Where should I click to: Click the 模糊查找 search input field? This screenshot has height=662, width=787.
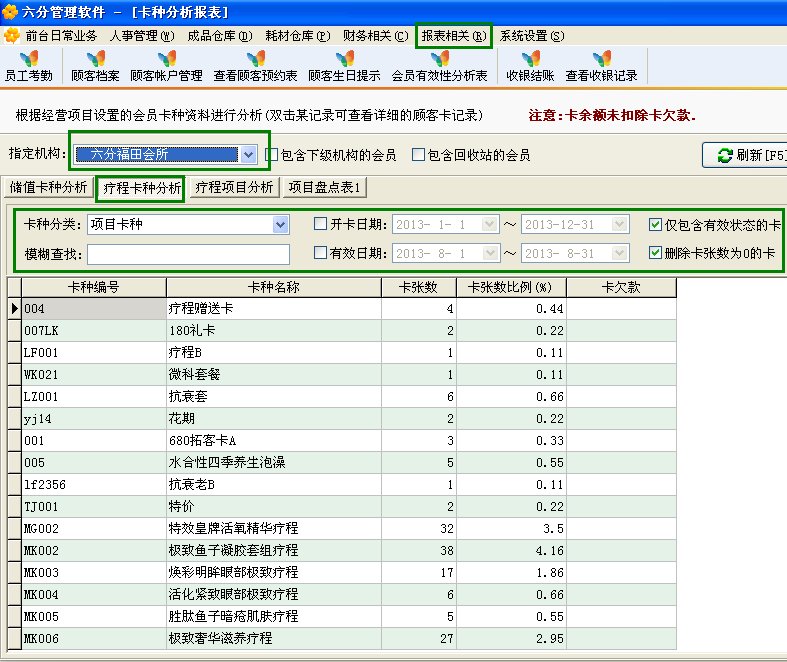pos(188,254)
